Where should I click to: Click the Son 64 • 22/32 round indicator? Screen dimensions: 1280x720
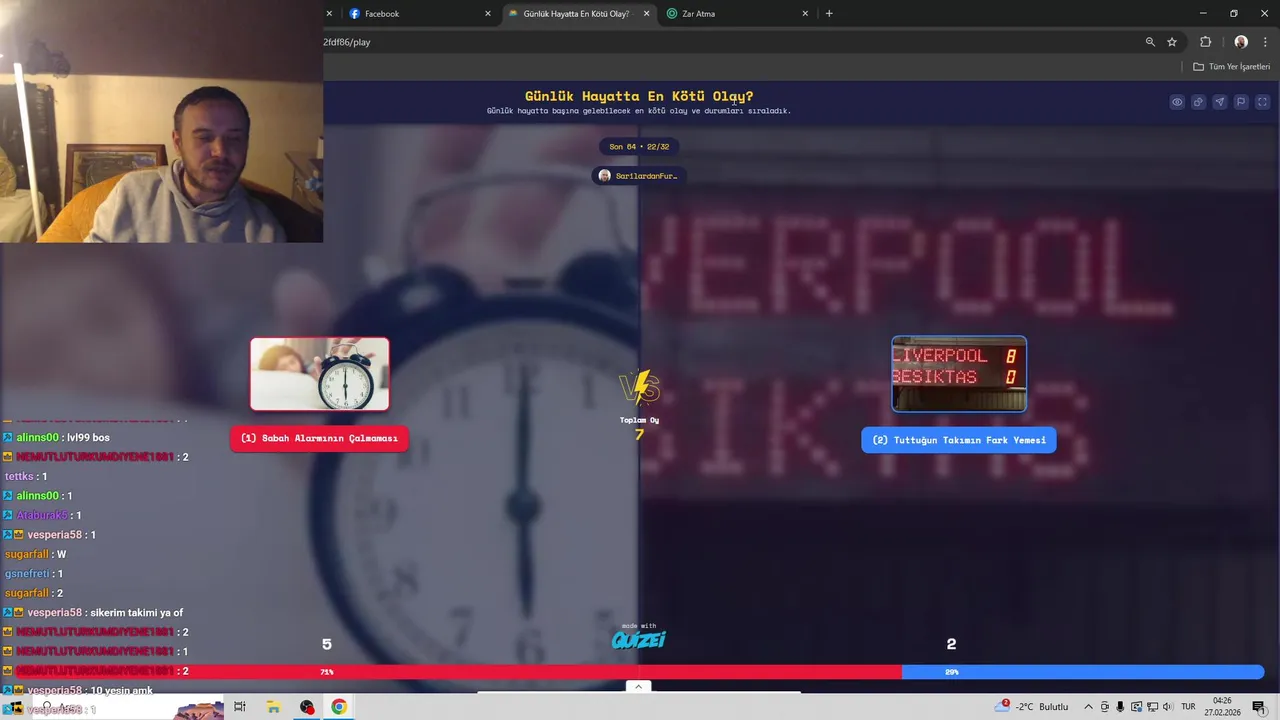639,147
